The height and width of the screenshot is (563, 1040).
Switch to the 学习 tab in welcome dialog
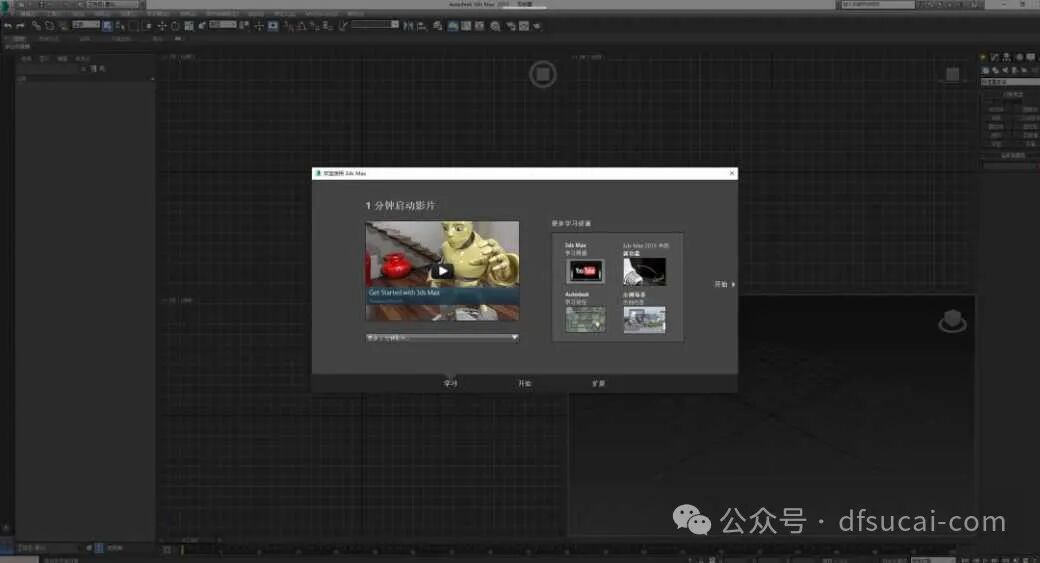[450, 383]
